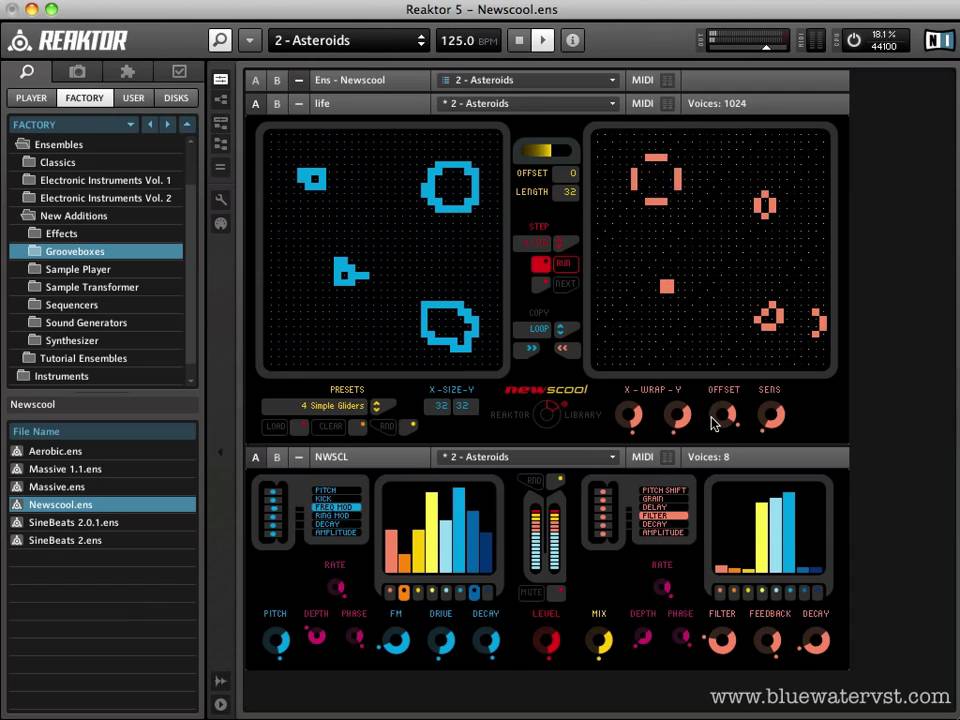
Task: Click the LOAD preset button
Action: [x=276, y=426]
